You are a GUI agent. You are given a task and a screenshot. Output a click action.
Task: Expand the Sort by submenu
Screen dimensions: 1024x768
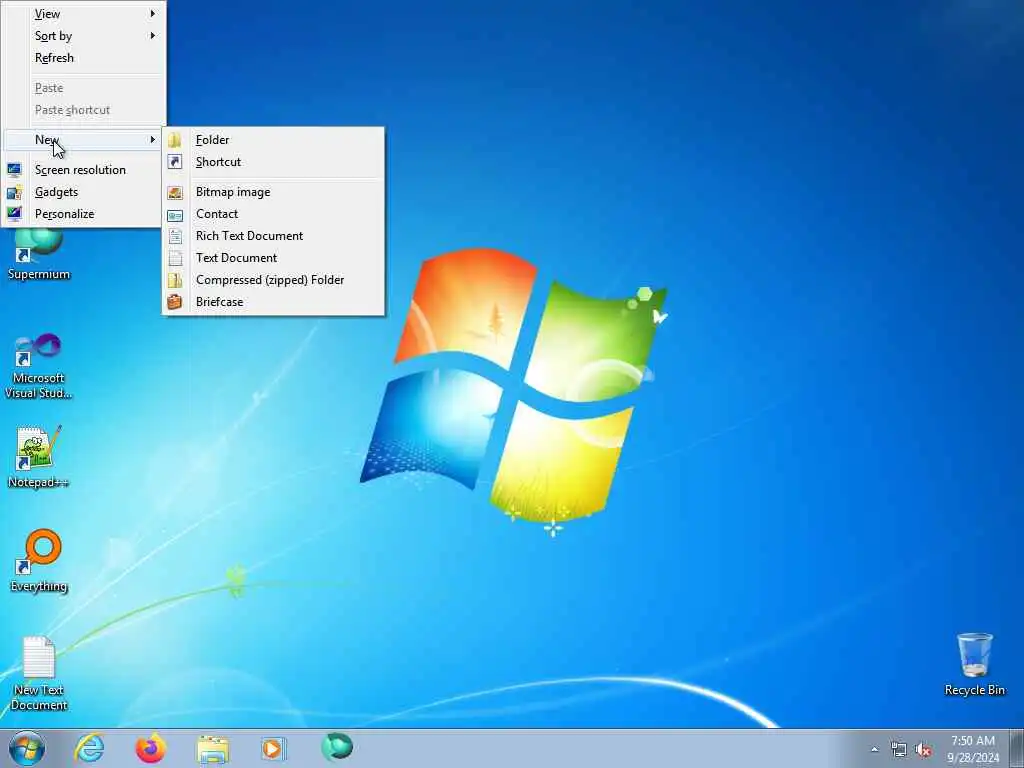(x=83, y=36)
